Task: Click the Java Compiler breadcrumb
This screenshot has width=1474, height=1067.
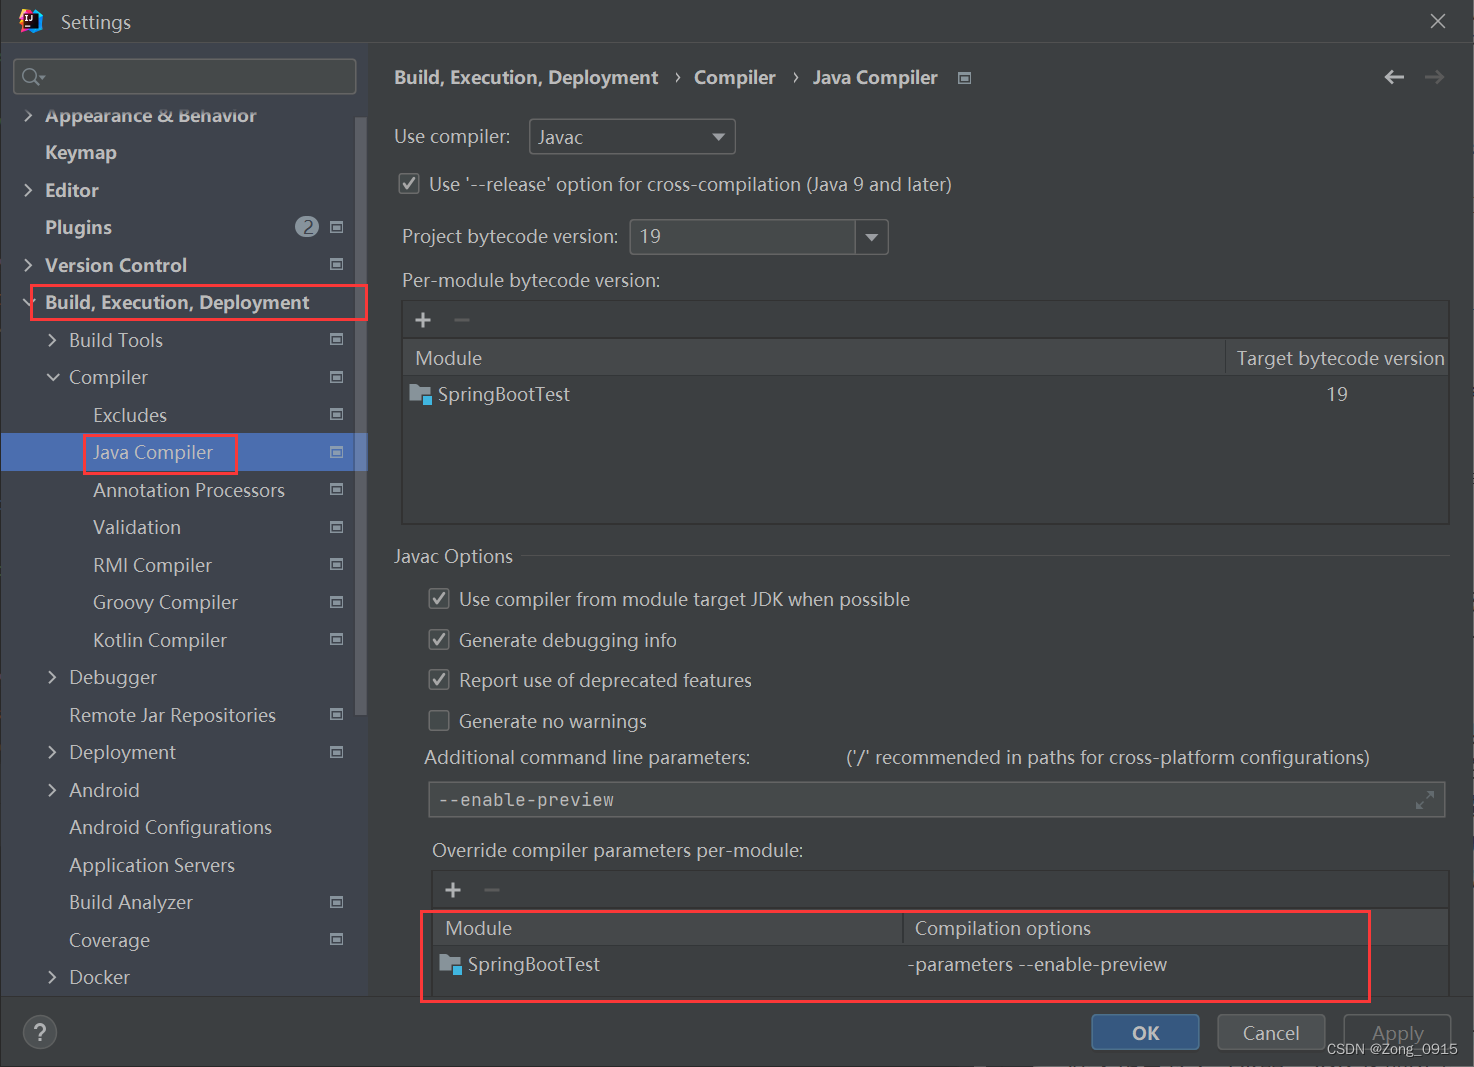Action: 875,77
